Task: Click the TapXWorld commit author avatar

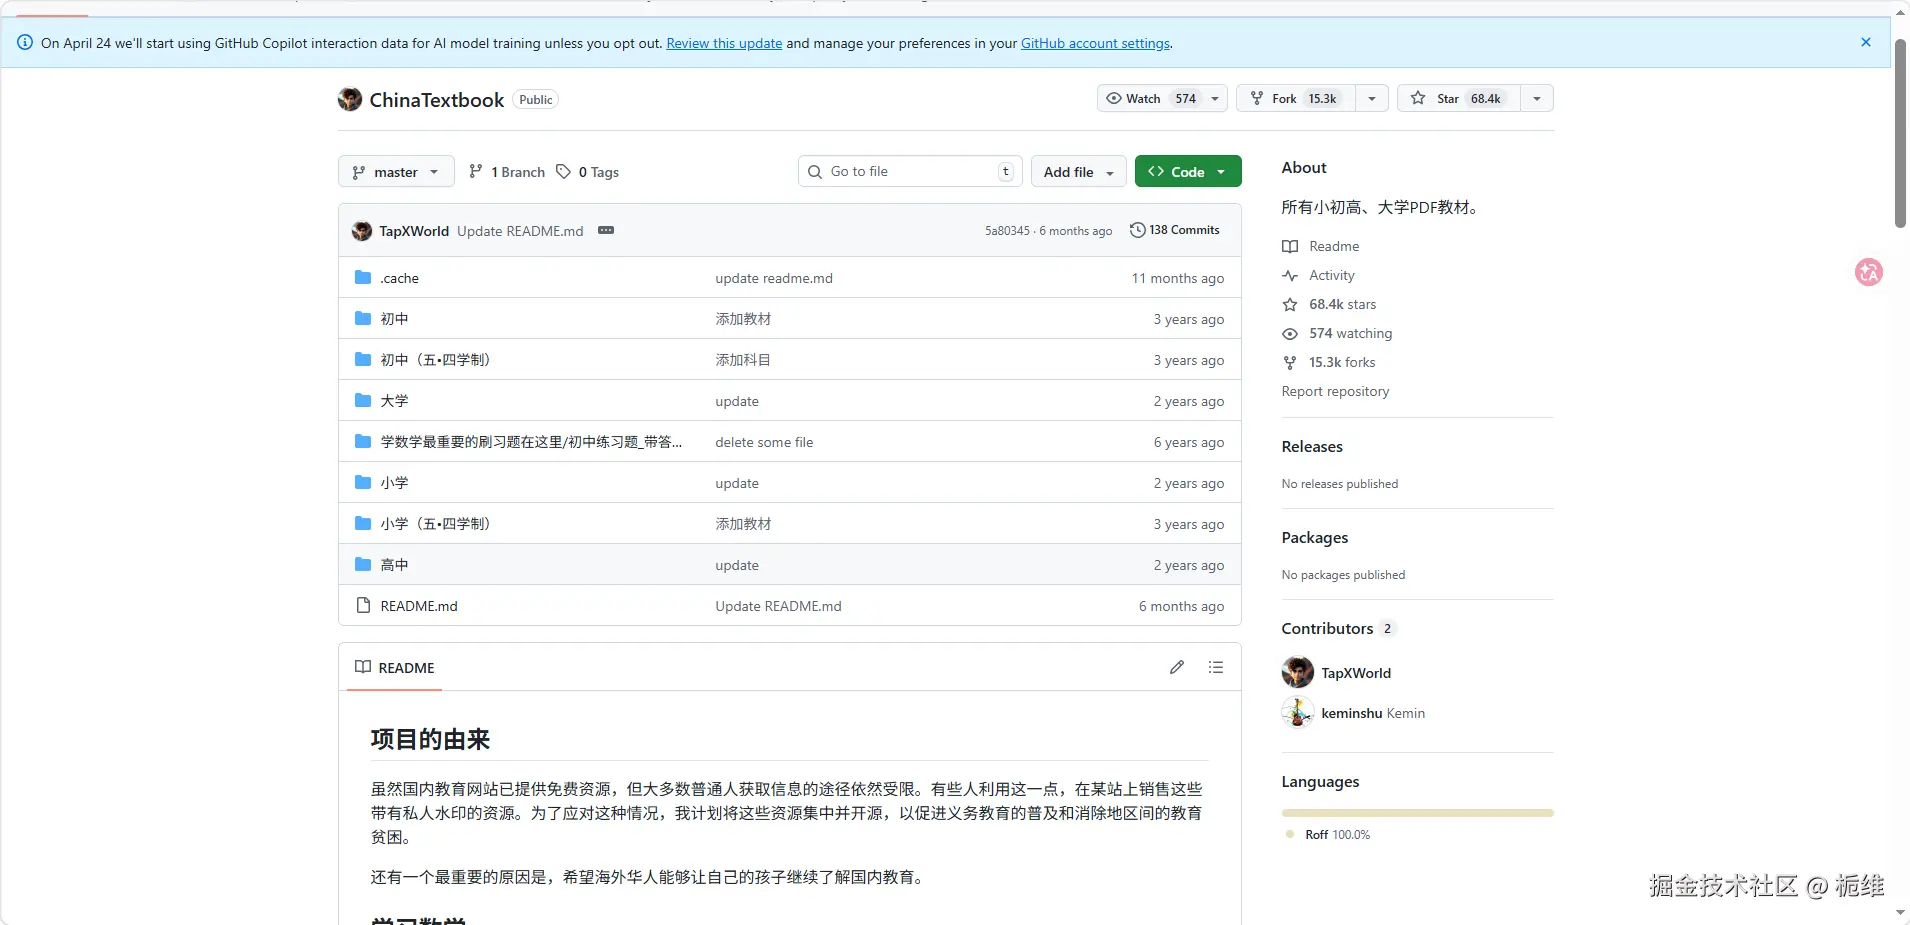Action: click(x=362, y=231)
